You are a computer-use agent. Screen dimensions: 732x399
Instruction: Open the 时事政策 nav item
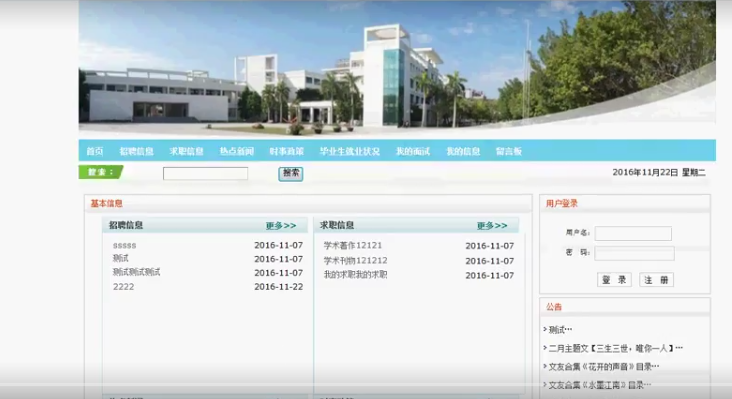(287, 151)
